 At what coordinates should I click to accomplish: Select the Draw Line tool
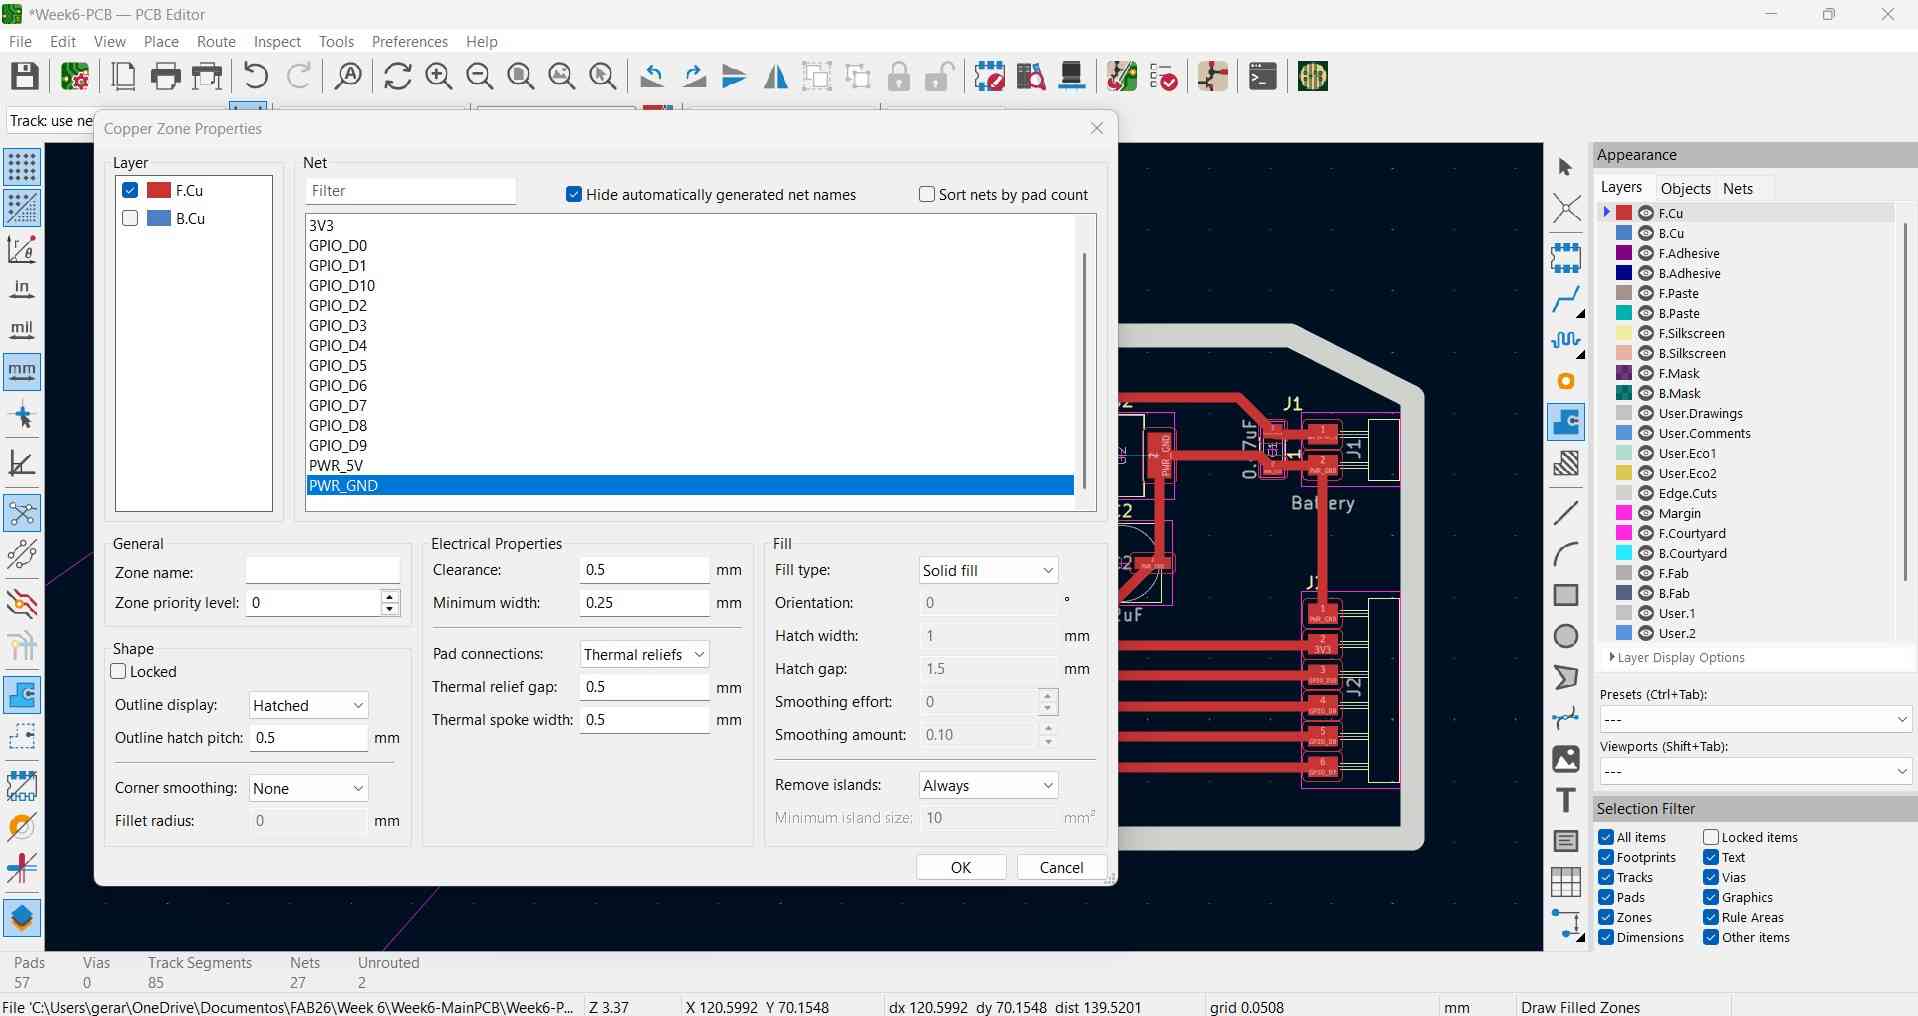[x=1566, y=513]
